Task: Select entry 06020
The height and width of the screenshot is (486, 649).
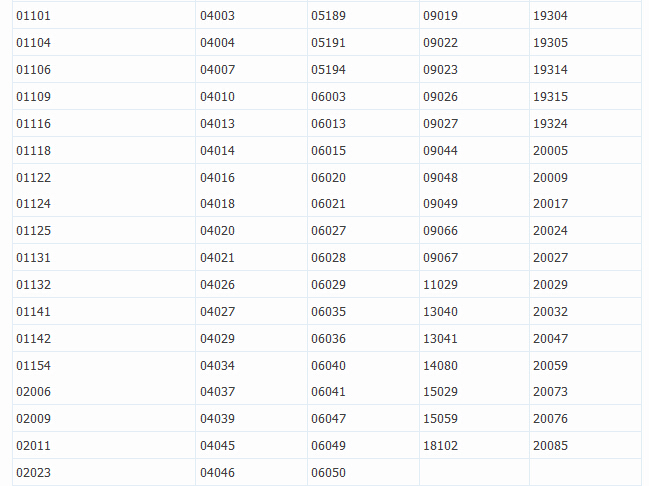Action: pyautogui.click(x=328, y=177)
